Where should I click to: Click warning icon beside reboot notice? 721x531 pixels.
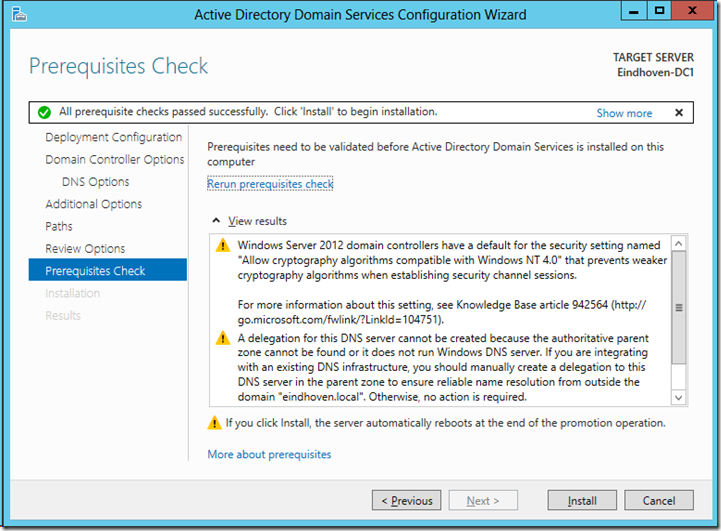pos(214,423)
